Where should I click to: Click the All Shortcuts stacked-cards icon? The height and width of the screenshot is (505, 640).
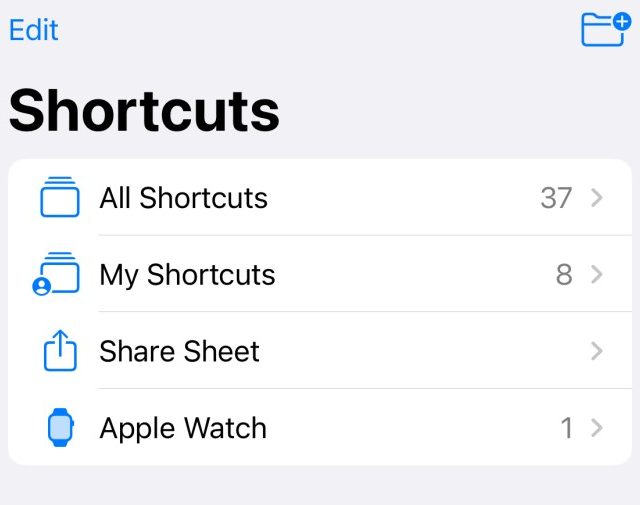[x=60, y=197]
